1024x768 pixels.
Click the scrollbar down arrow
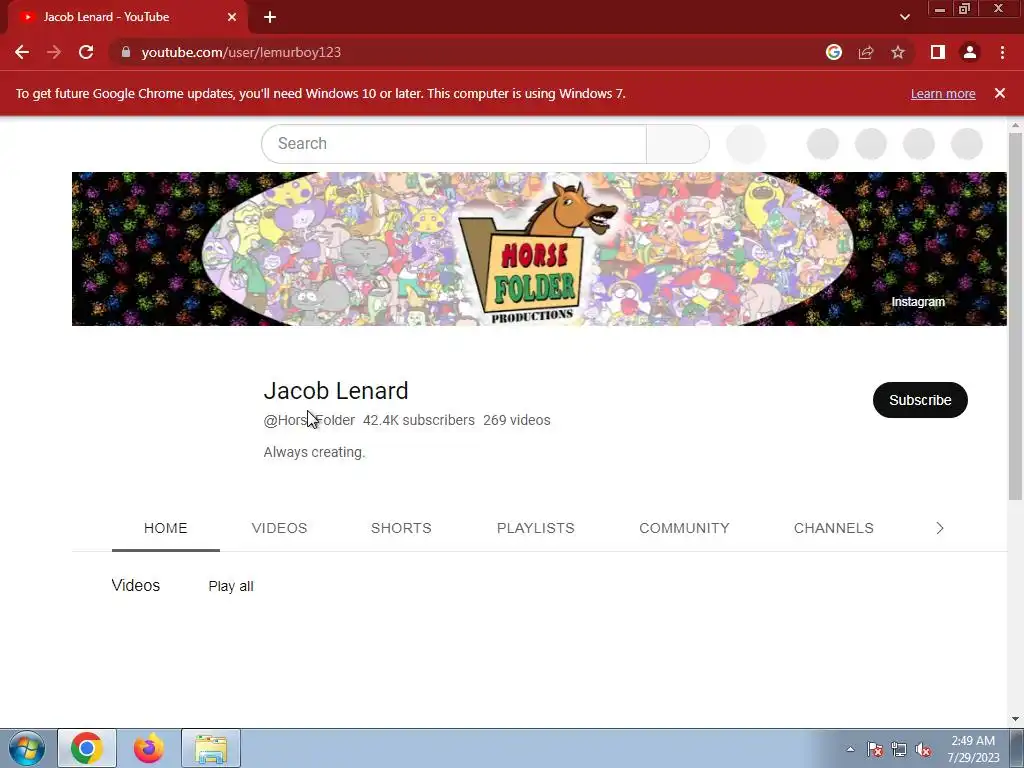(x=1015, y=719)
